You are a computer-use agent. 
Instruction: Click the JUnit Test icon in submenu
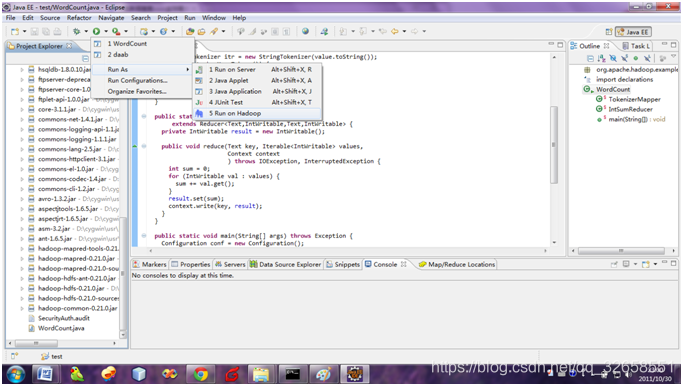(199, 102)
